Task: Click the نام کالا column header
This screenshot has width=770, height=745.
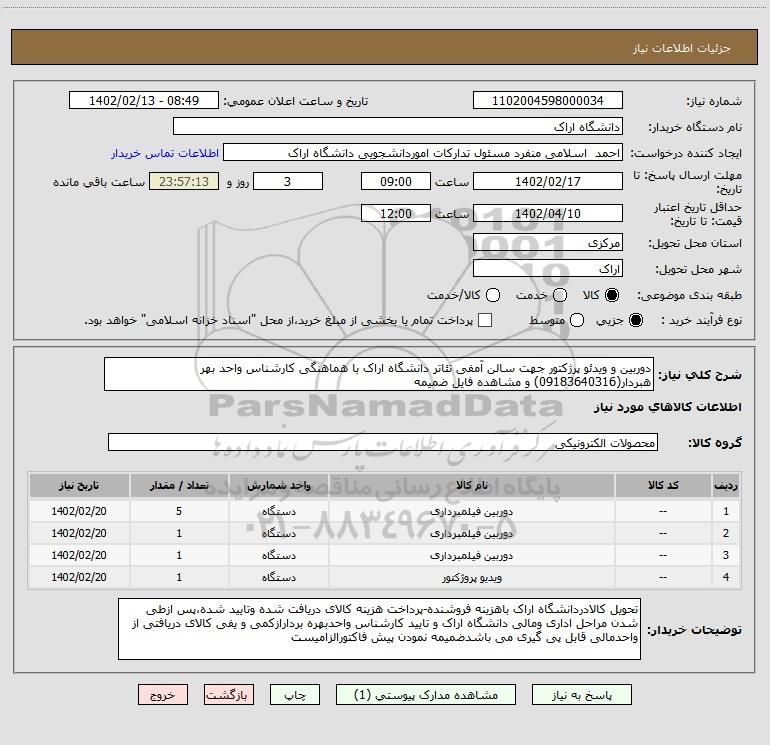Action: pyautogui.click(x=471, y=486)
